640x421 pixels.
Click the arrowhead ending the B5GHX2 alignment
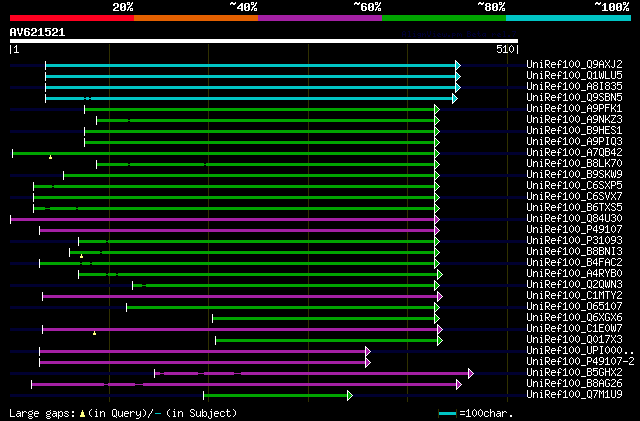pos(471,374)
